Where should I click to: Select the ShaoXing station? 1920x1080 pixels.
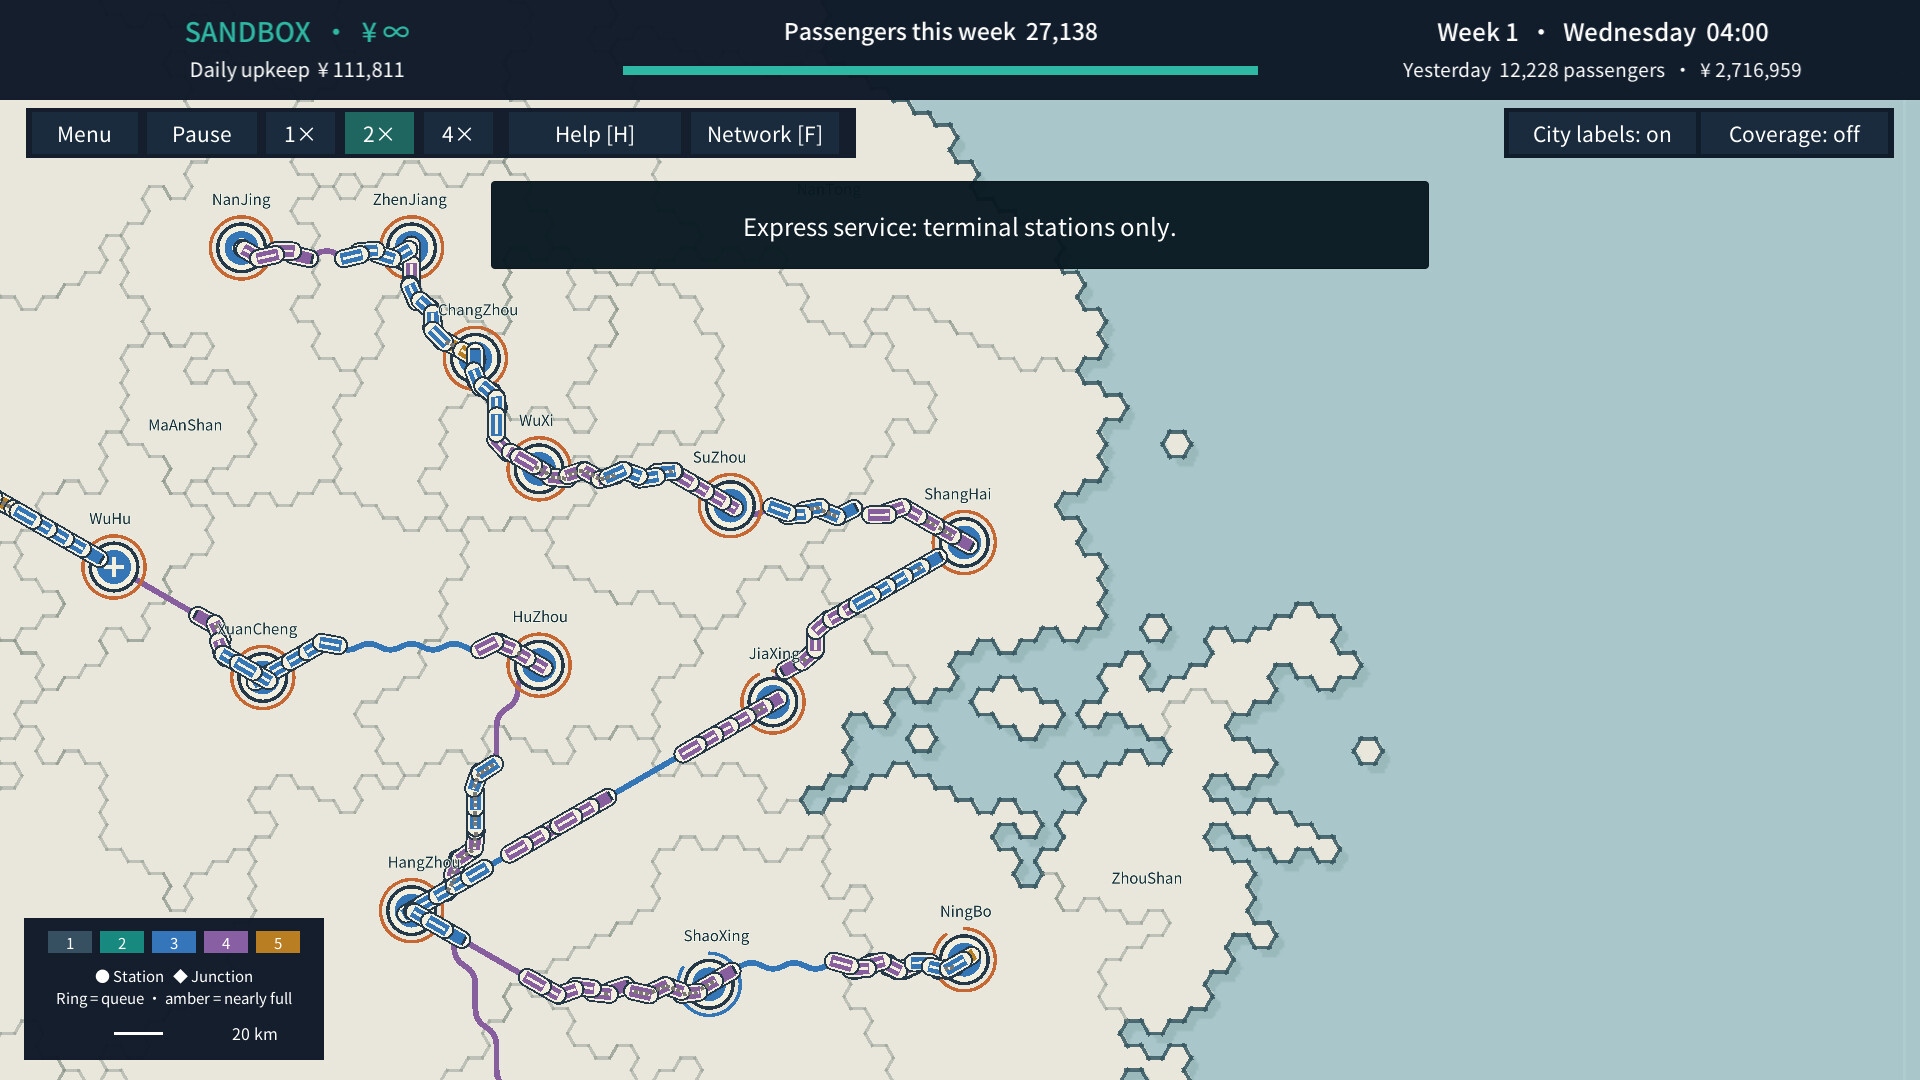(x=709, y=983)
